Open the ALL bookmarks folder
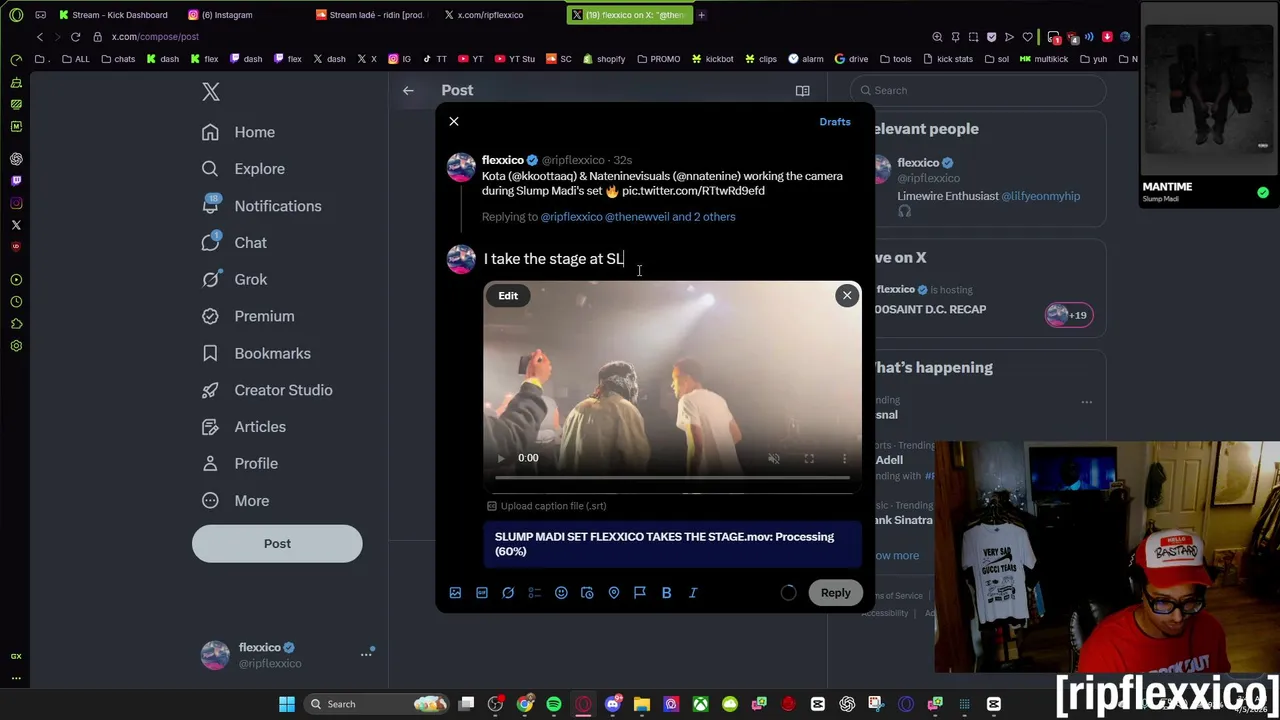The image size is (1280, 720). (75, 59)
